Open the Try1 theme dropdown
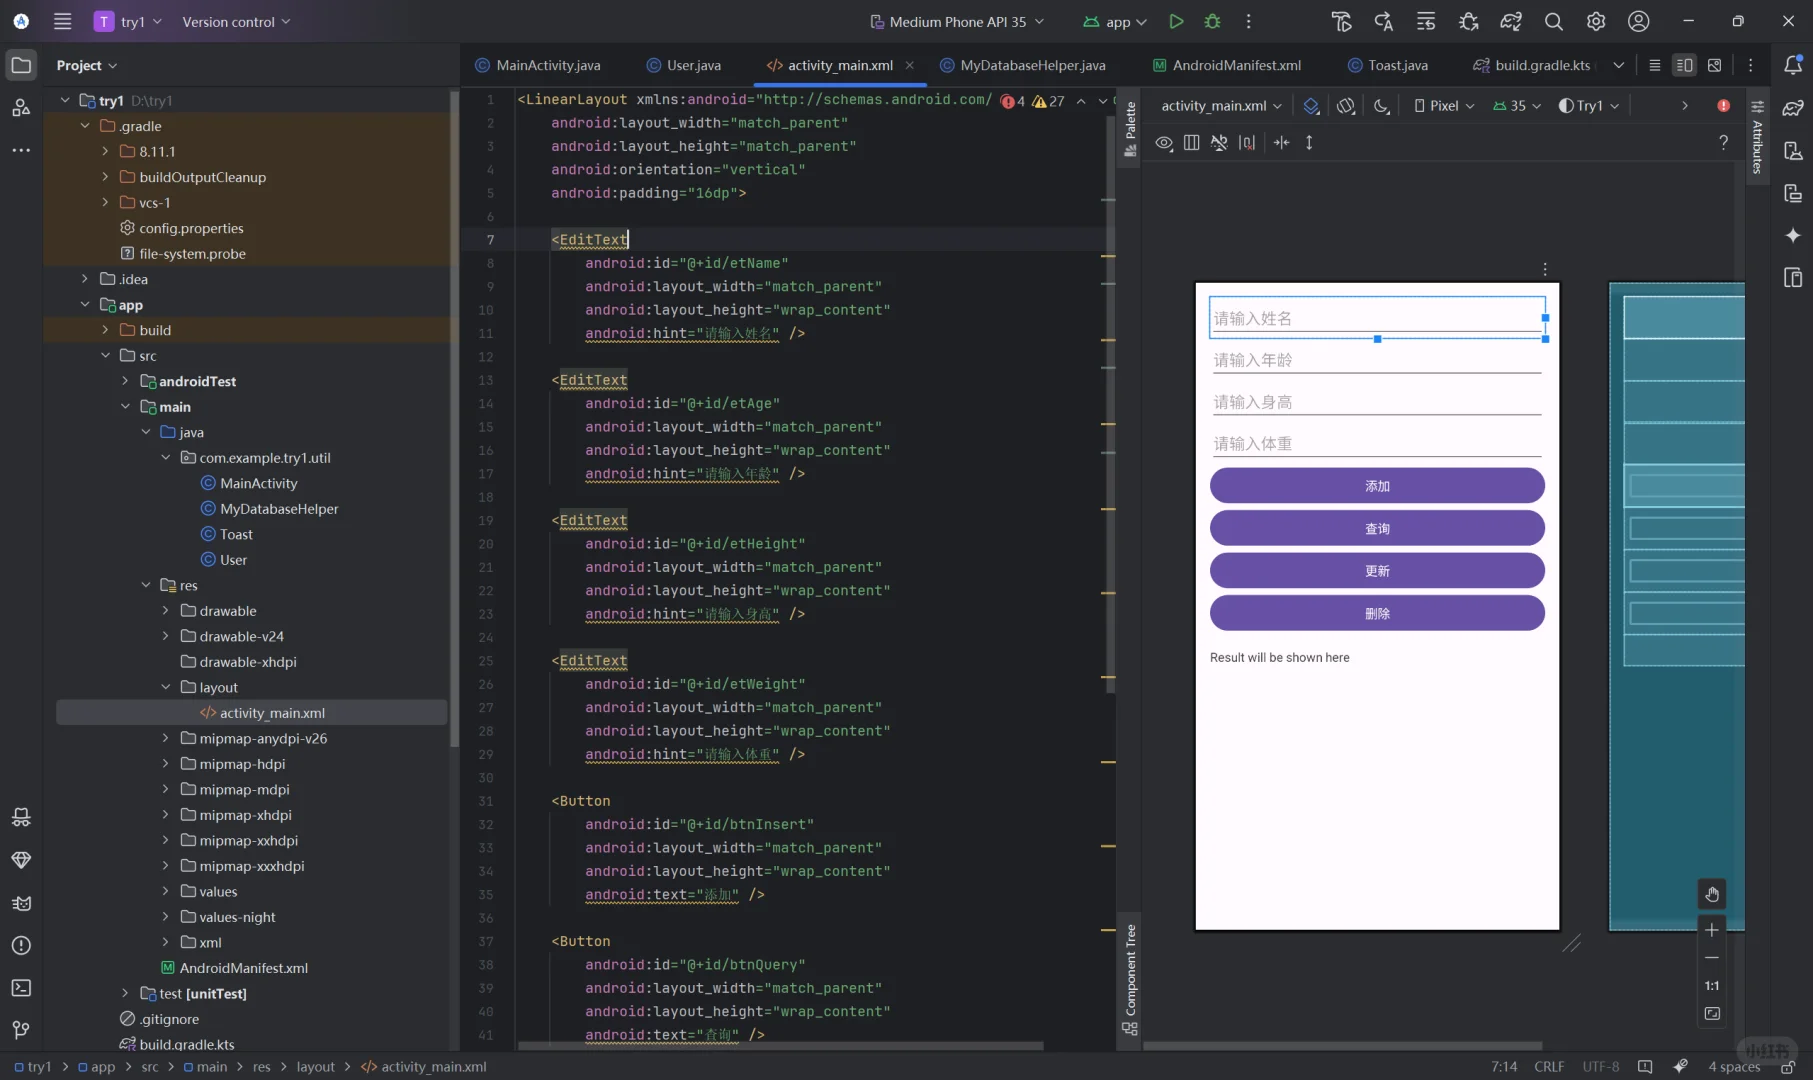 click(1588, 105)
